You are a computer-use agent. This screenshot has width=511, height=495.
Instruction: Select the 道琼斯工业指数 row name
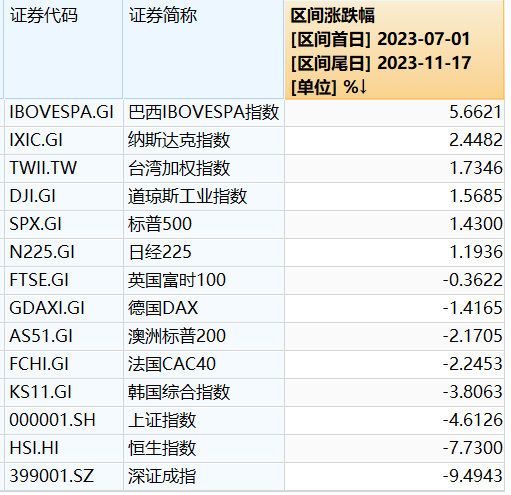(204, 196)
